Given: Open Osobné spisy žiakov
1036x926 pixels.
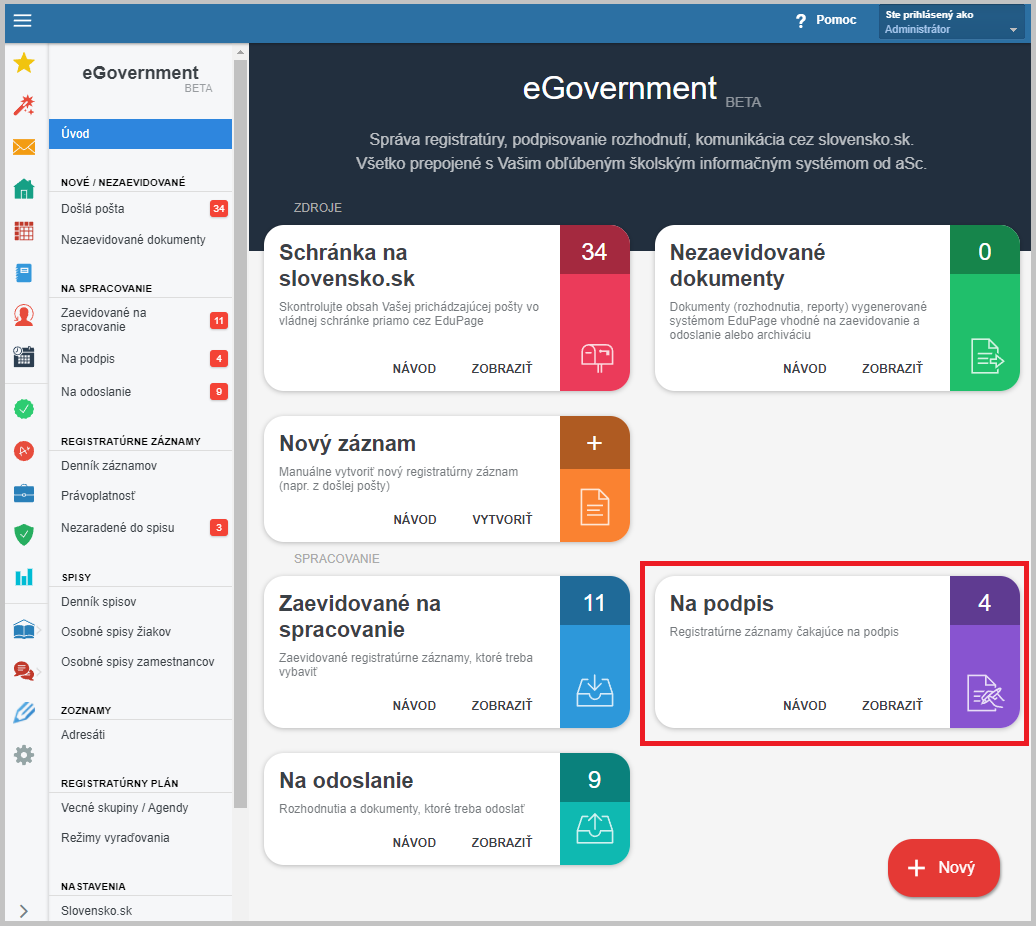Looking at the screenshot, I should coord(140,631).
